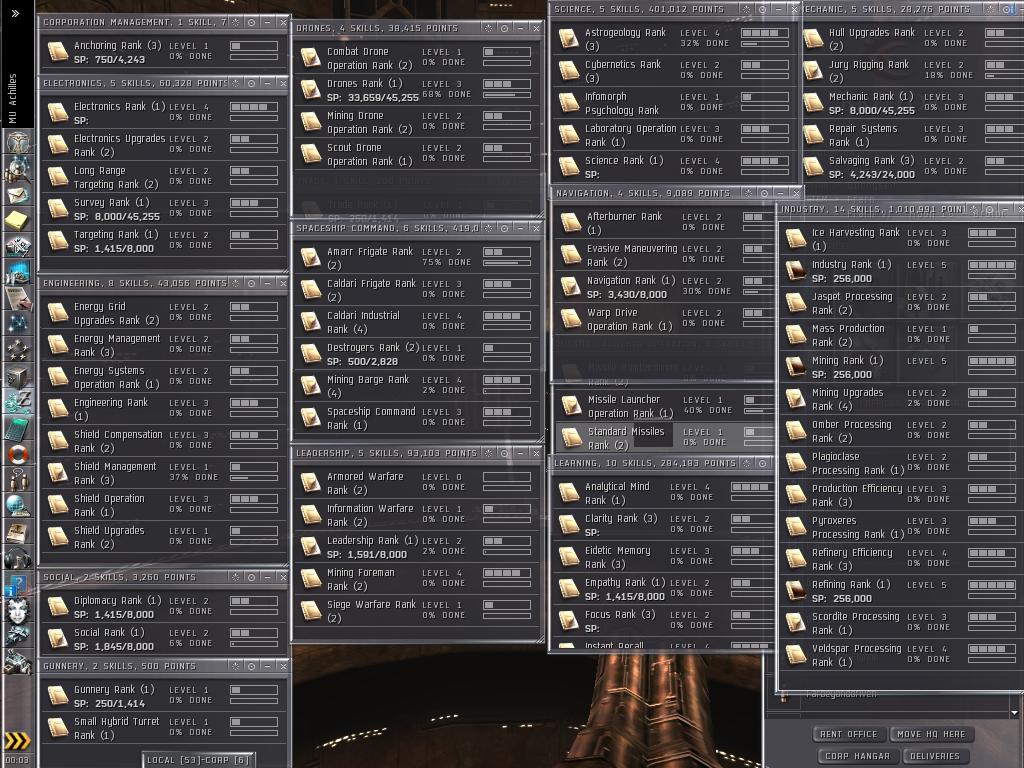Select Small Hybrid Turret Rank (1) skill

coord(164,728)
